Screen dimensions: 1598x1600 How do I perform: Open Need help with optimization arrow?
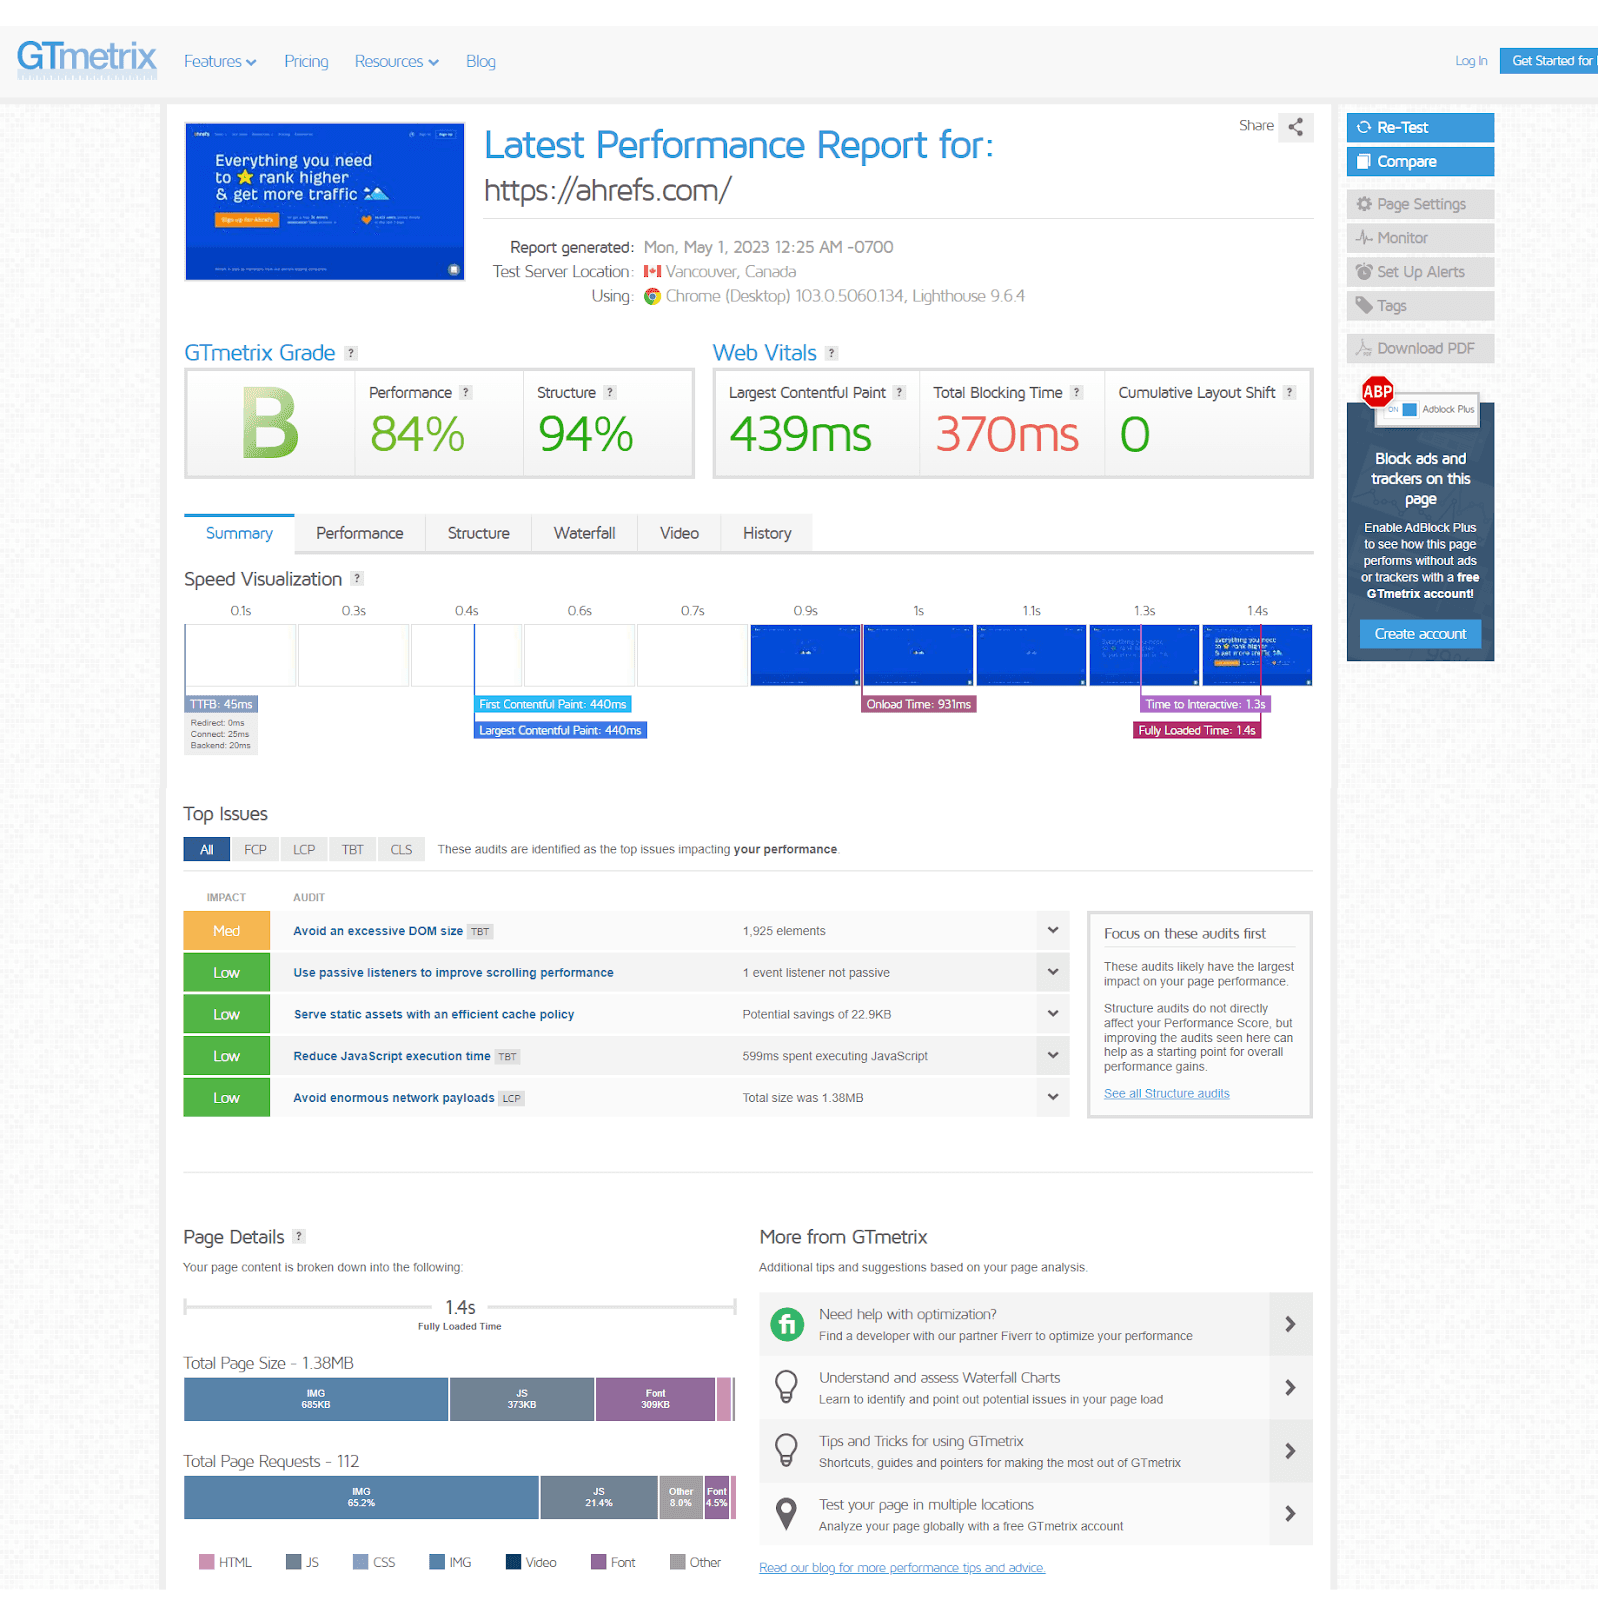pos(1290,1324)
